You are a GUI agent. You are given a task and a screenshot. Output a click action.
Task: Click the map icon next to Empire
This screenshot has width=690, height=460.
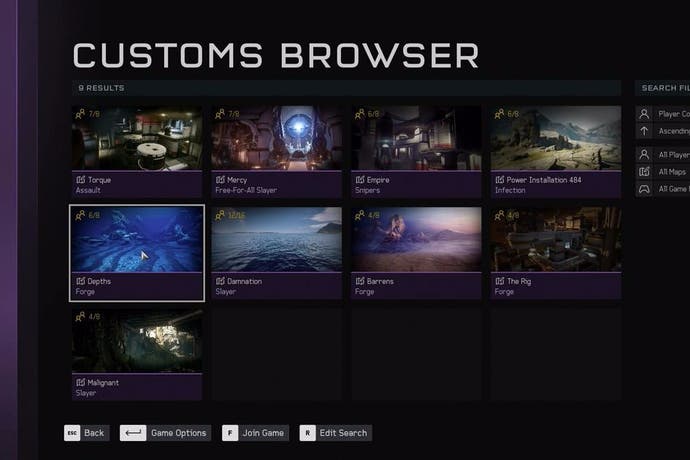pyautogui.click(x=360, y=180)
